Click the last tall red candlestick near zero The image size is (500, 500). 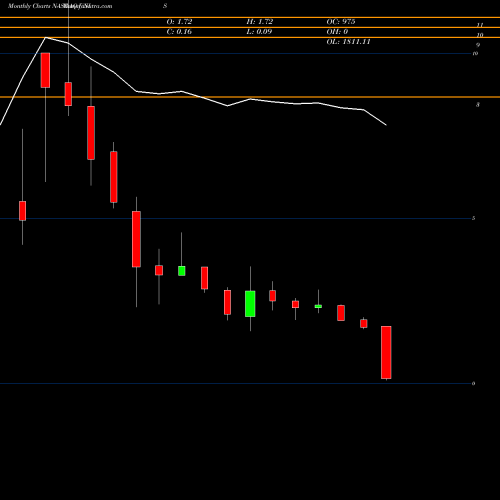pos(386,352)
